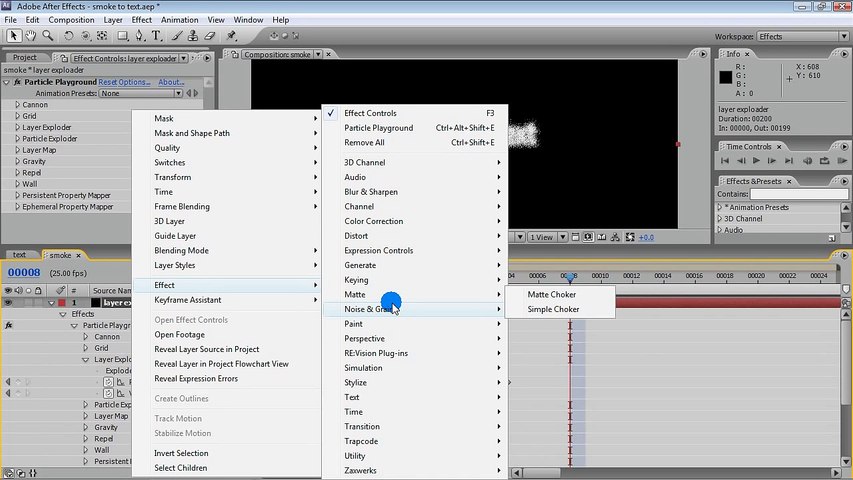Select the Rotation tool

[69, 36]
